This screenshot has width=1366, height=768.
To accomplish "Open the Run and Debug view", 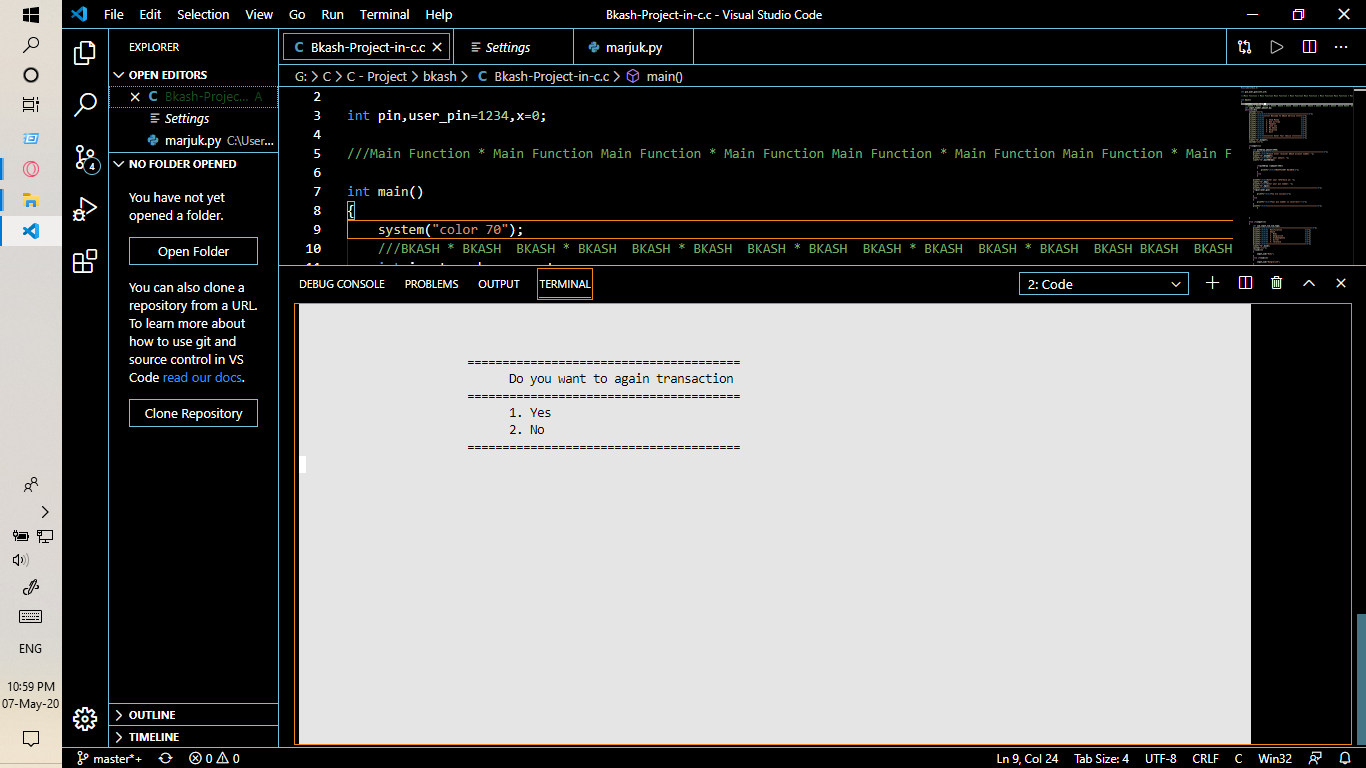I will pyautogui.click(x=85, y=209).
